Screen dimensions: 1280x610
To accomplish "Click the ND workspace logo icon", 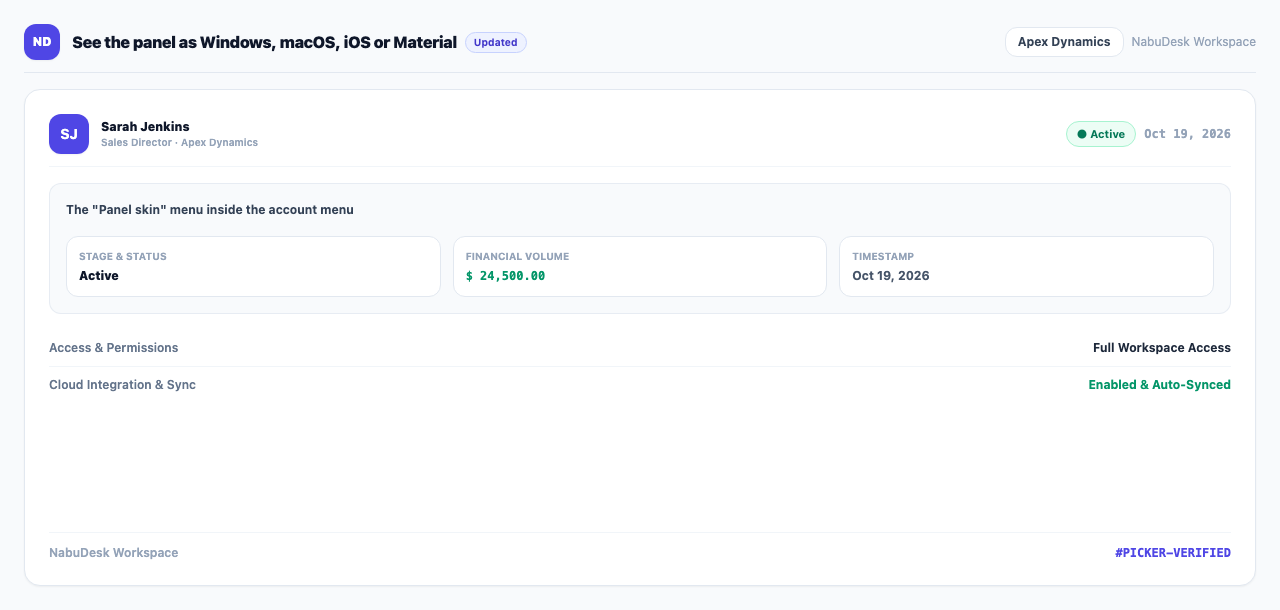I will [42, 42].
